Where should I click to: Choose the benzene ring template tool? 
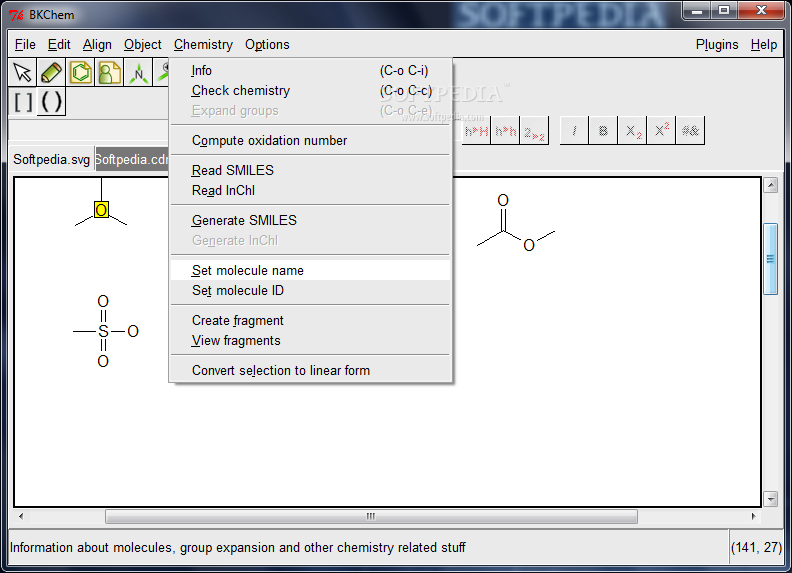[x=81, y=72]
